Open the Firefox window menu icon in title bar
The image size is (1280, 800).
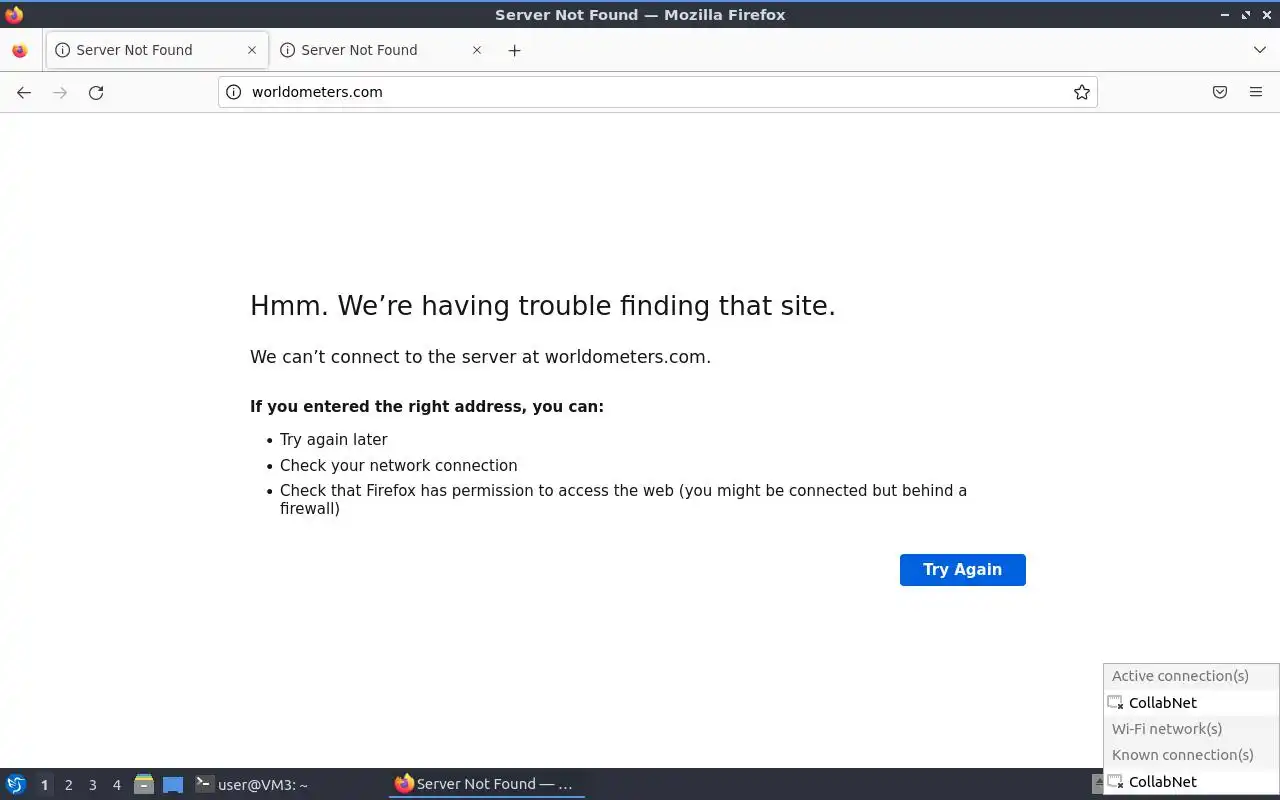tap(14, 14)
